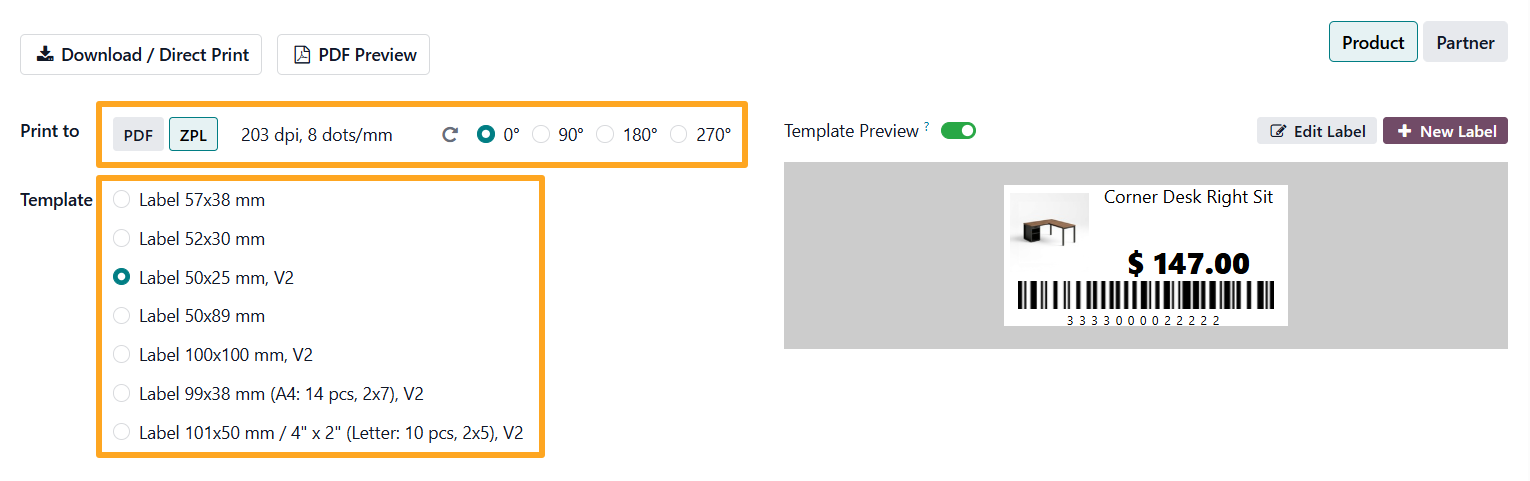Pick Label 100x100 mm, V2 template

(122, 355)
